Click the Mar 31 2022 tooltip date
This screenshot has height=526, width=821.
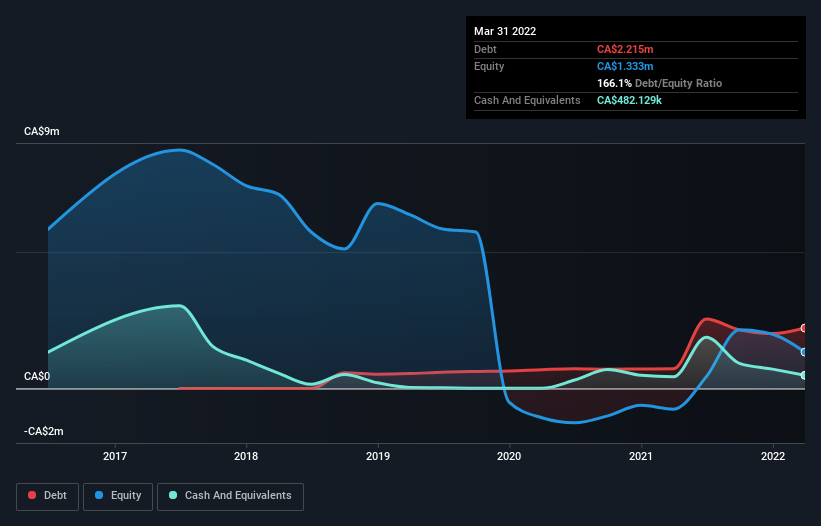click(x=505, y=31)
